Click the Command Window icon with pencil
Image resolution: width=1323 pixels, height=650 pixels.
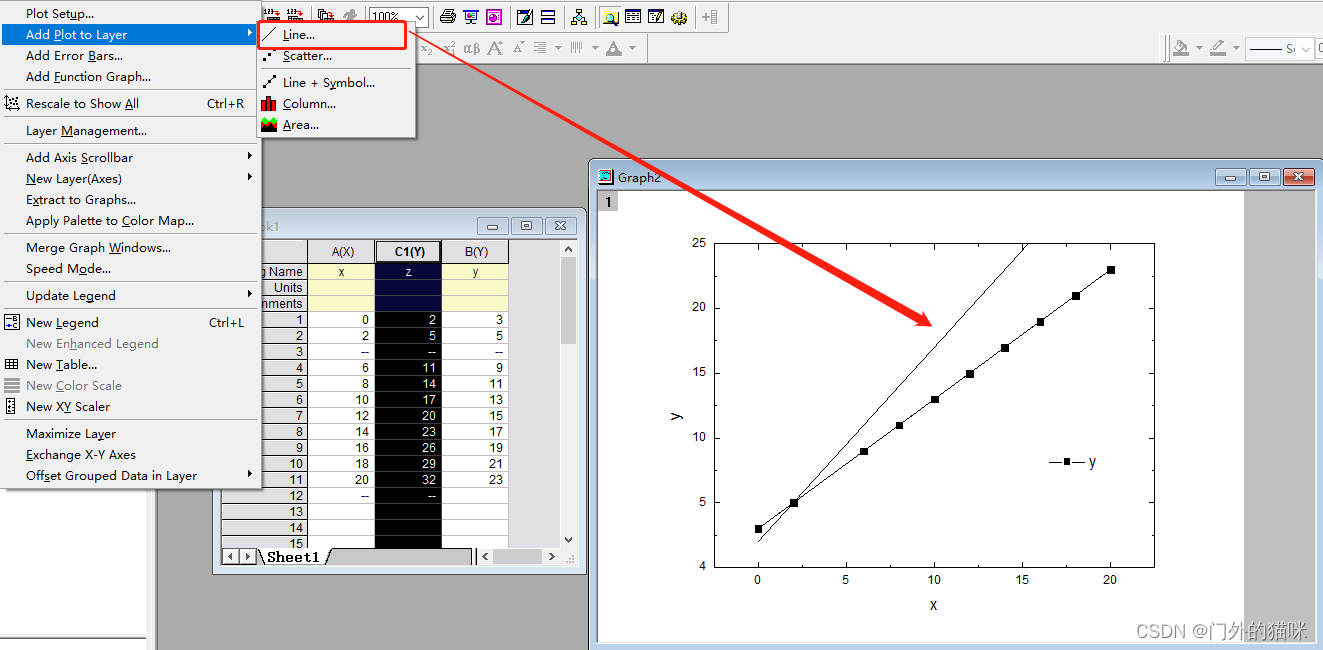tap(656, 17)
